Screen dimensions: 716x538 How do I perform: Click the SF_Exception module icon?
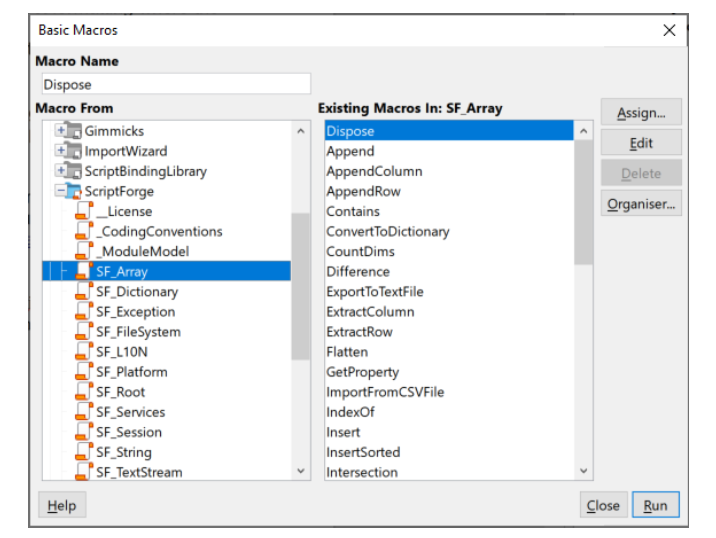coord(84,312)
